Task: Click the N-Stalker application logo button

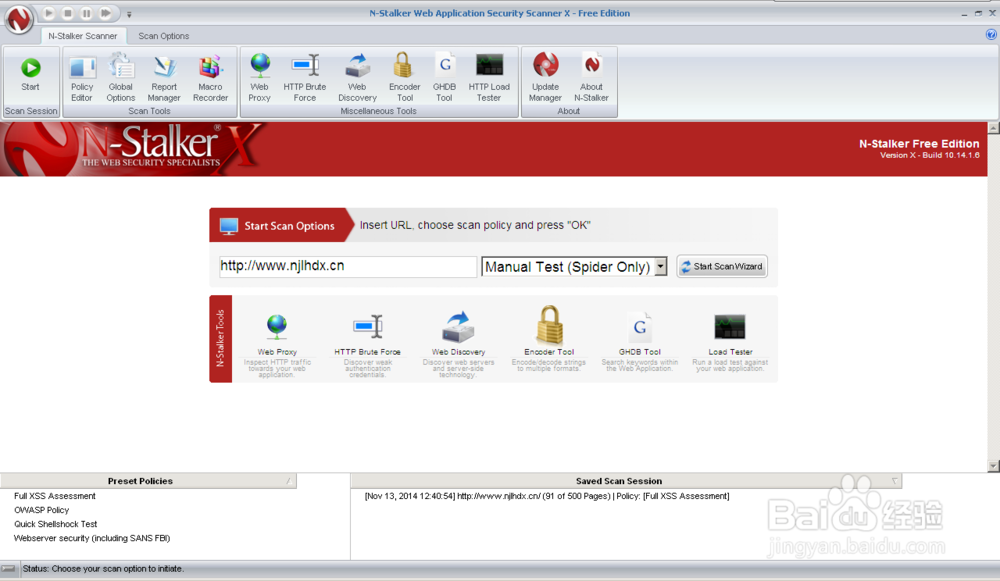Action: click(18, 19)
